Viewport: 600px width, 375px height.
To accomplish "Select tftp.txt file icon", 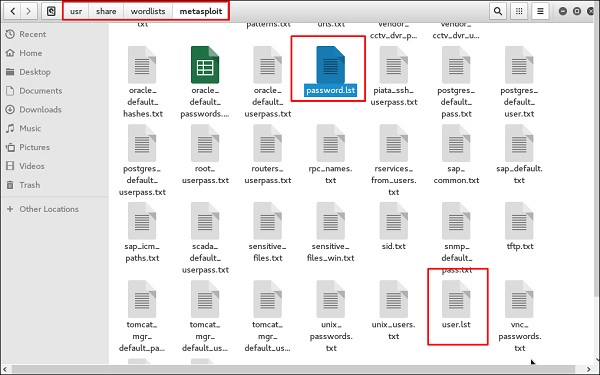I will coord(519,221).
